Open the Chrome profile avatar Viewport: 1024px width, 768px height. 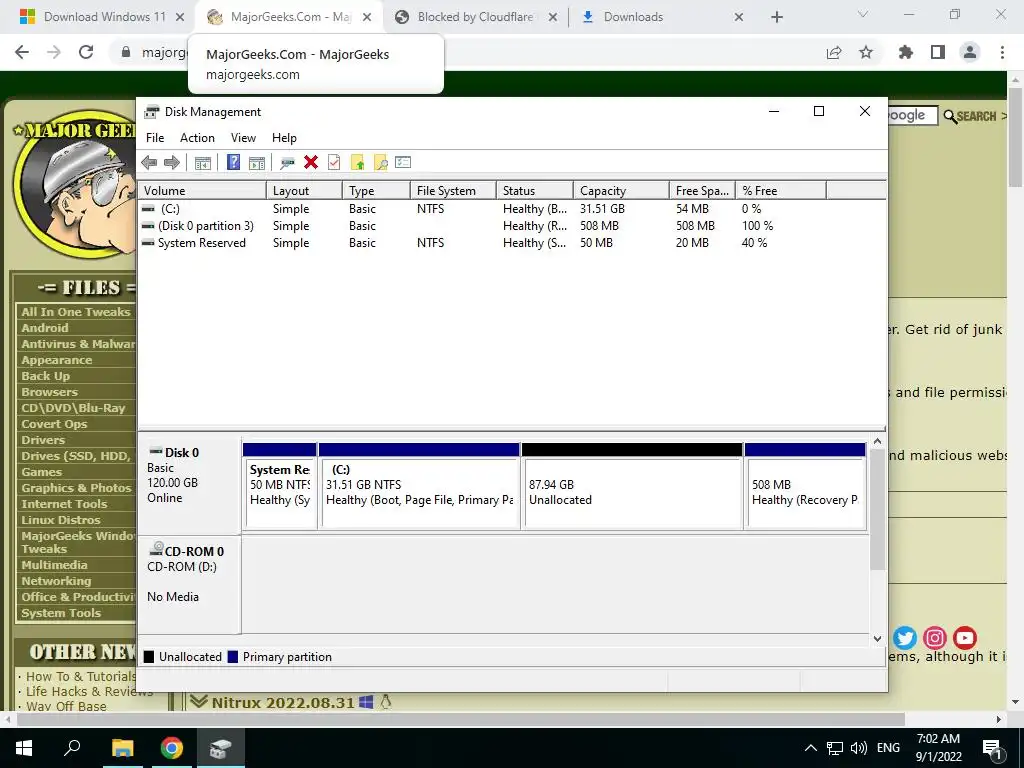pyautogui.click(x=970, y=52)
